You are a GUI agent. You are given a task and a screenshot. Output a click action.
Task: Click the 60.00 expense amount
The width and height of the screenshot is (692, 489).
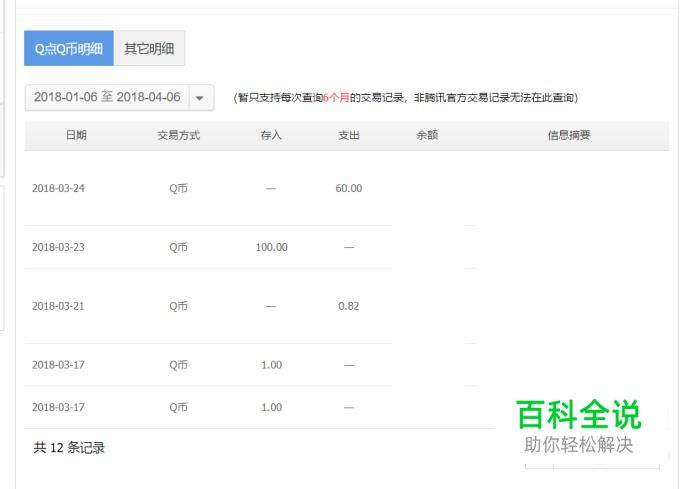[x=349, y=188]
